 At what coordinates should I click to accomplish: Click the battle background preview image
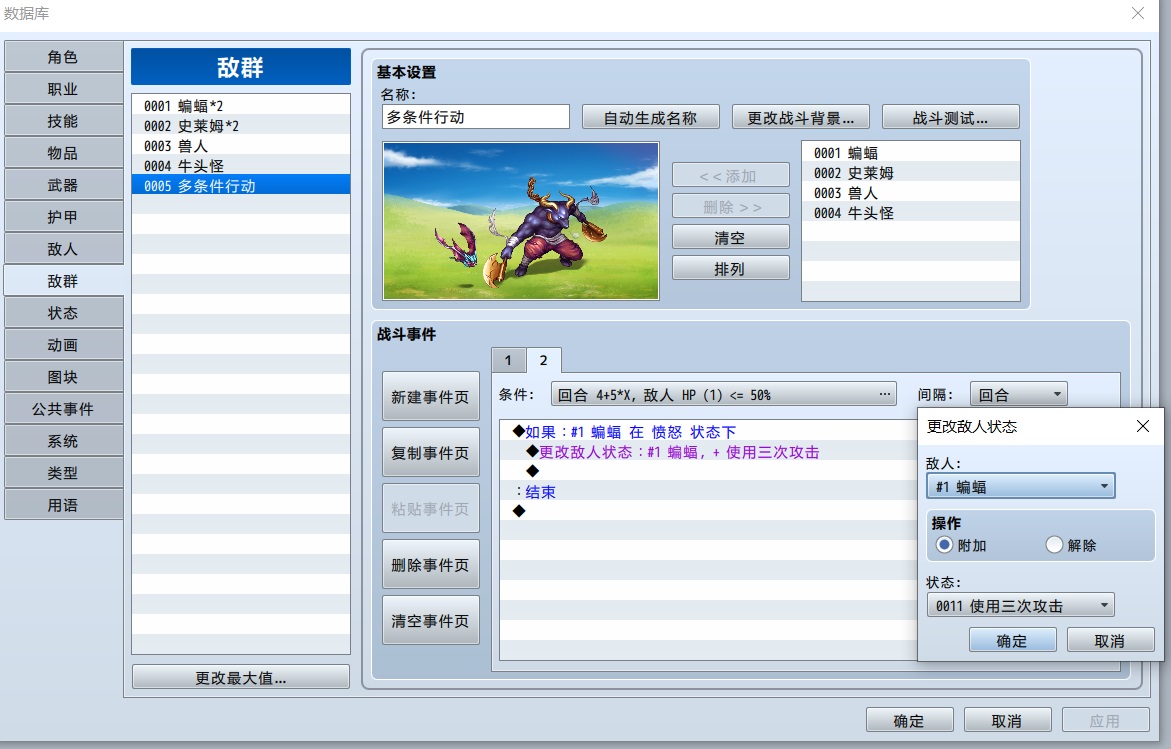521,221
